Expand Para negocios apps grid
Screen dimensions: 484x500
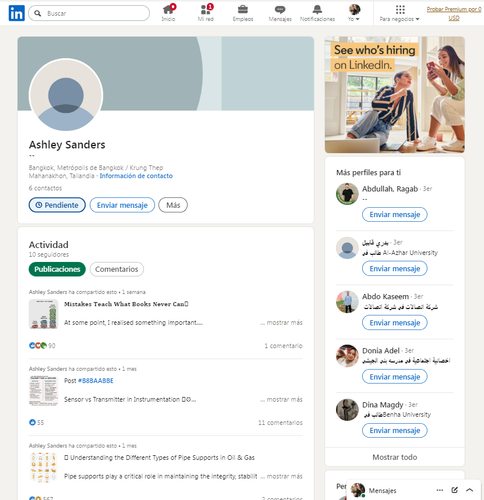point(400,13)
